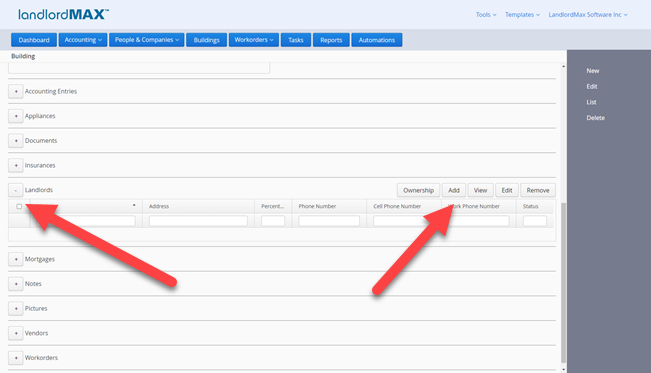651x373 pixels.
Task: Click the View landlord button
Action: [x=480, y=190]
